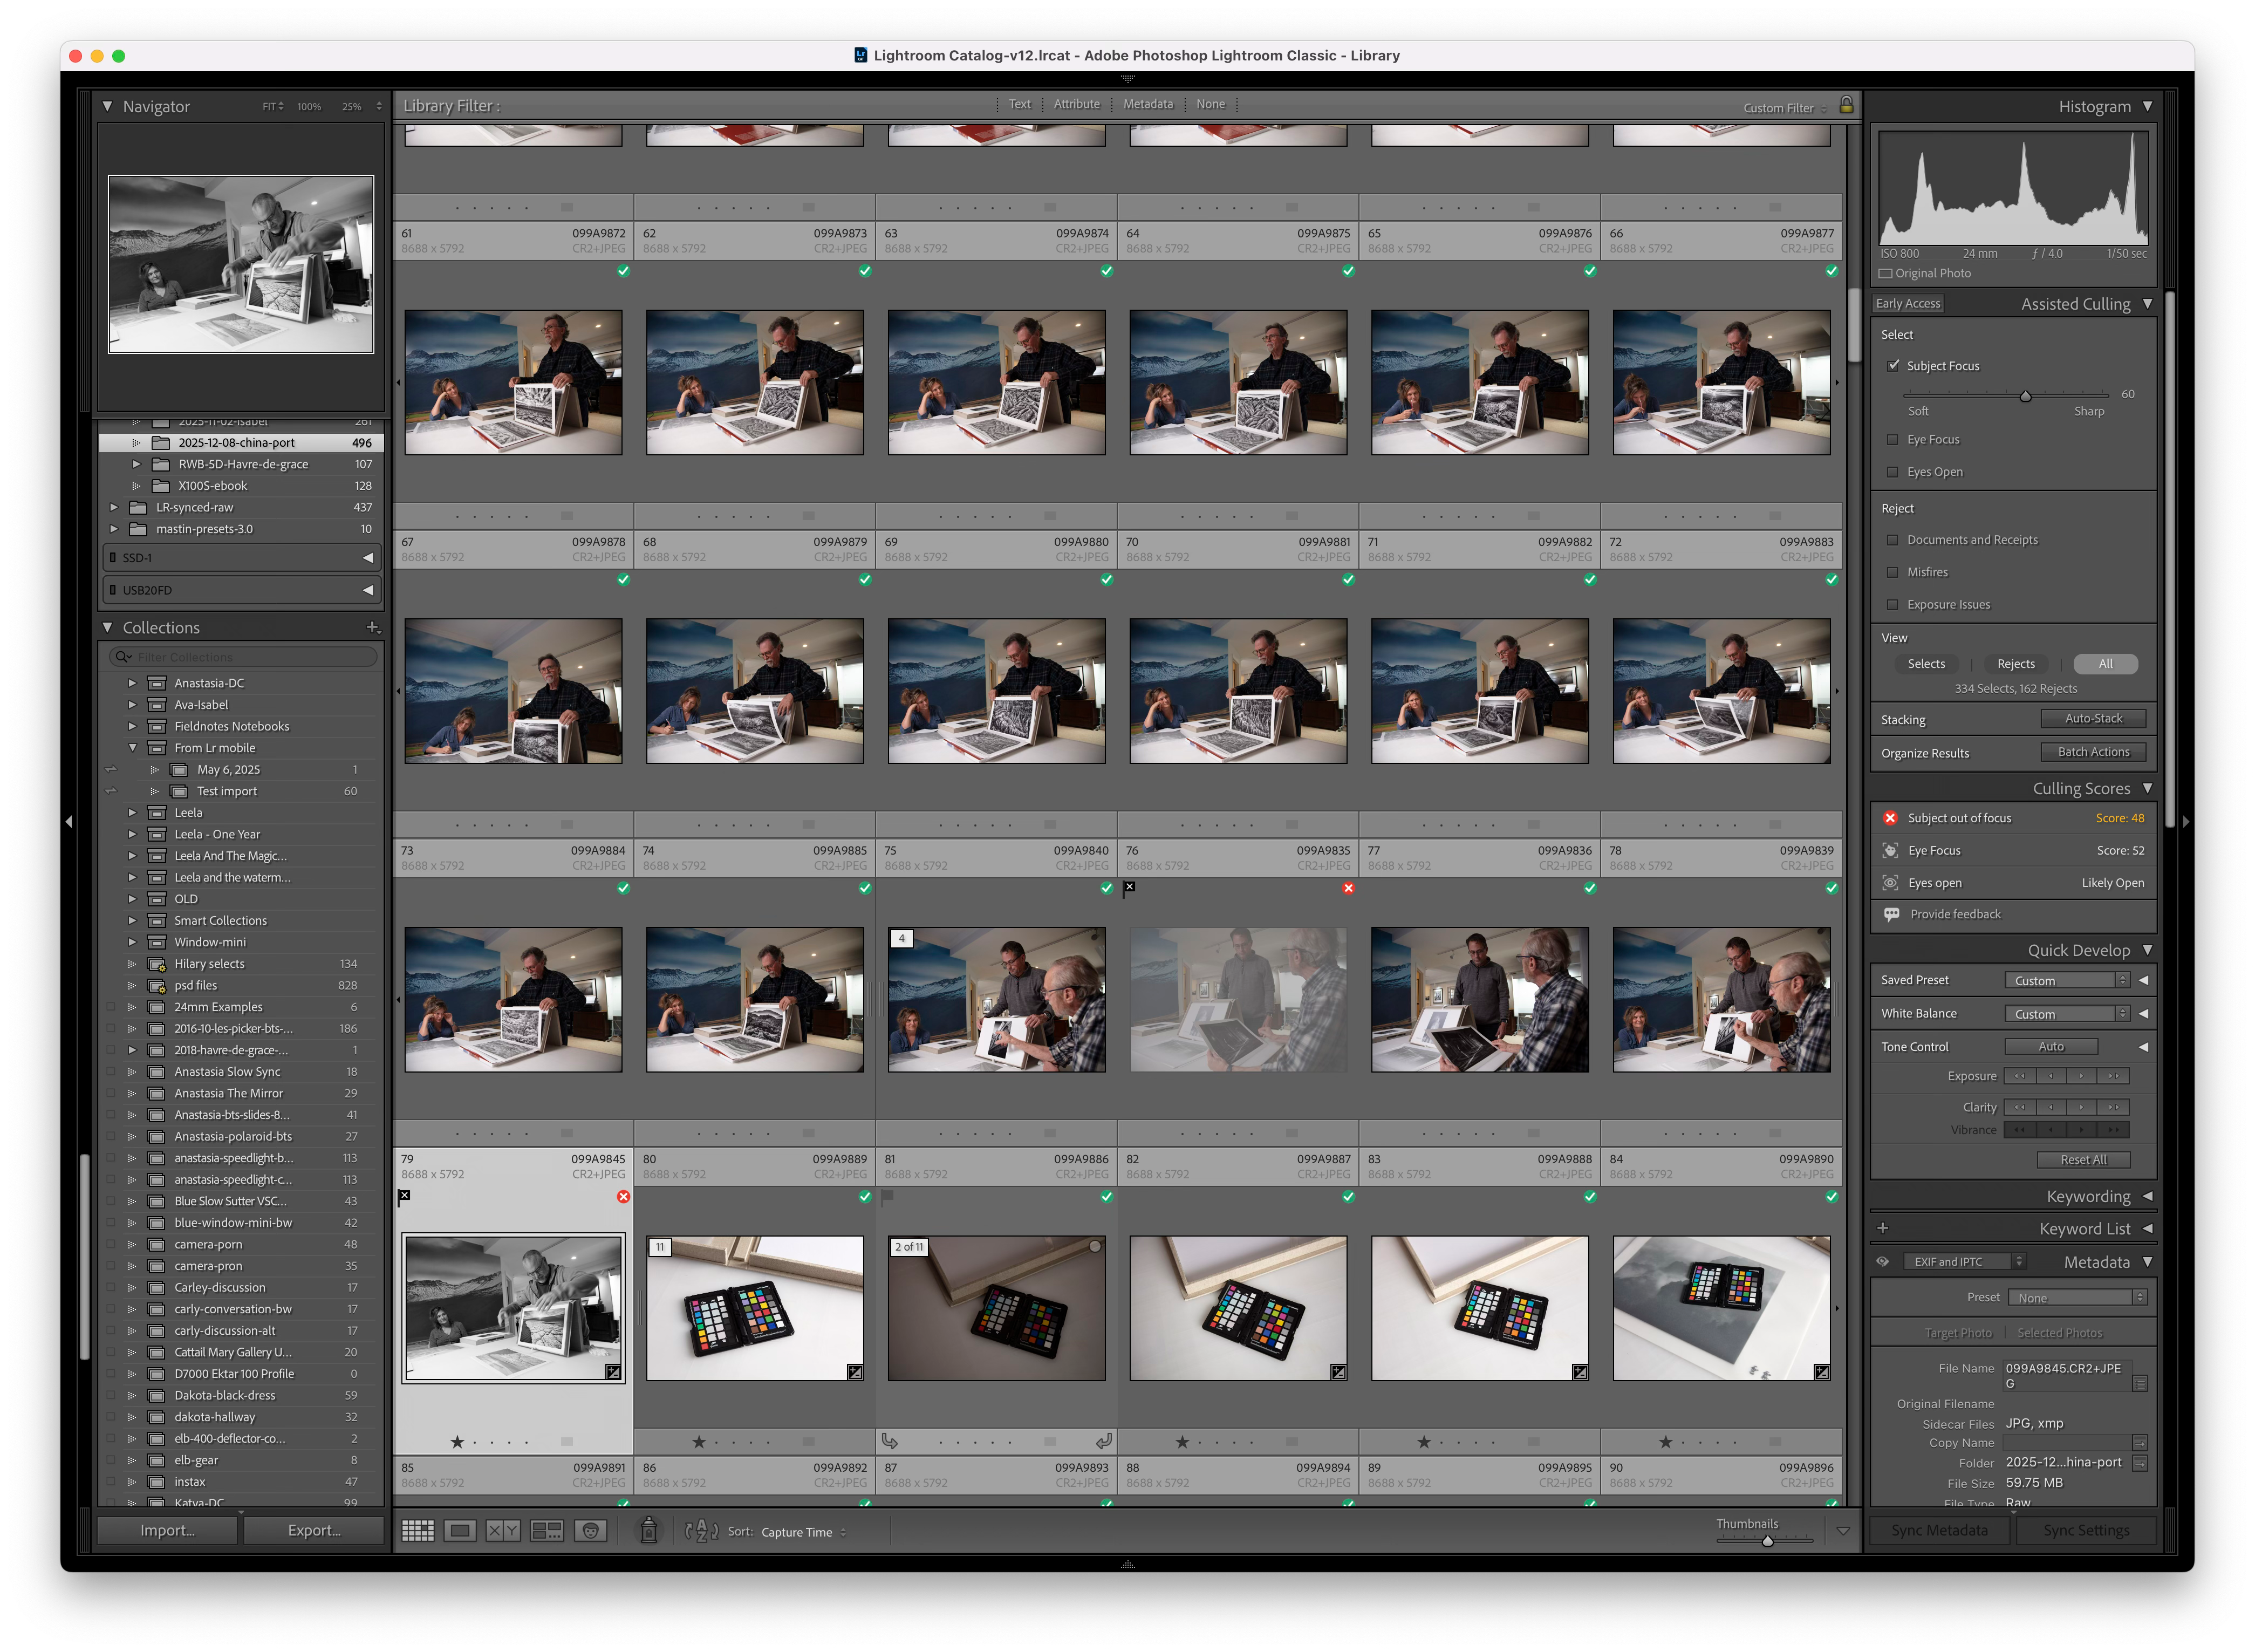
Task: Open People view face icon
Action: click(x=591, y=1531)
